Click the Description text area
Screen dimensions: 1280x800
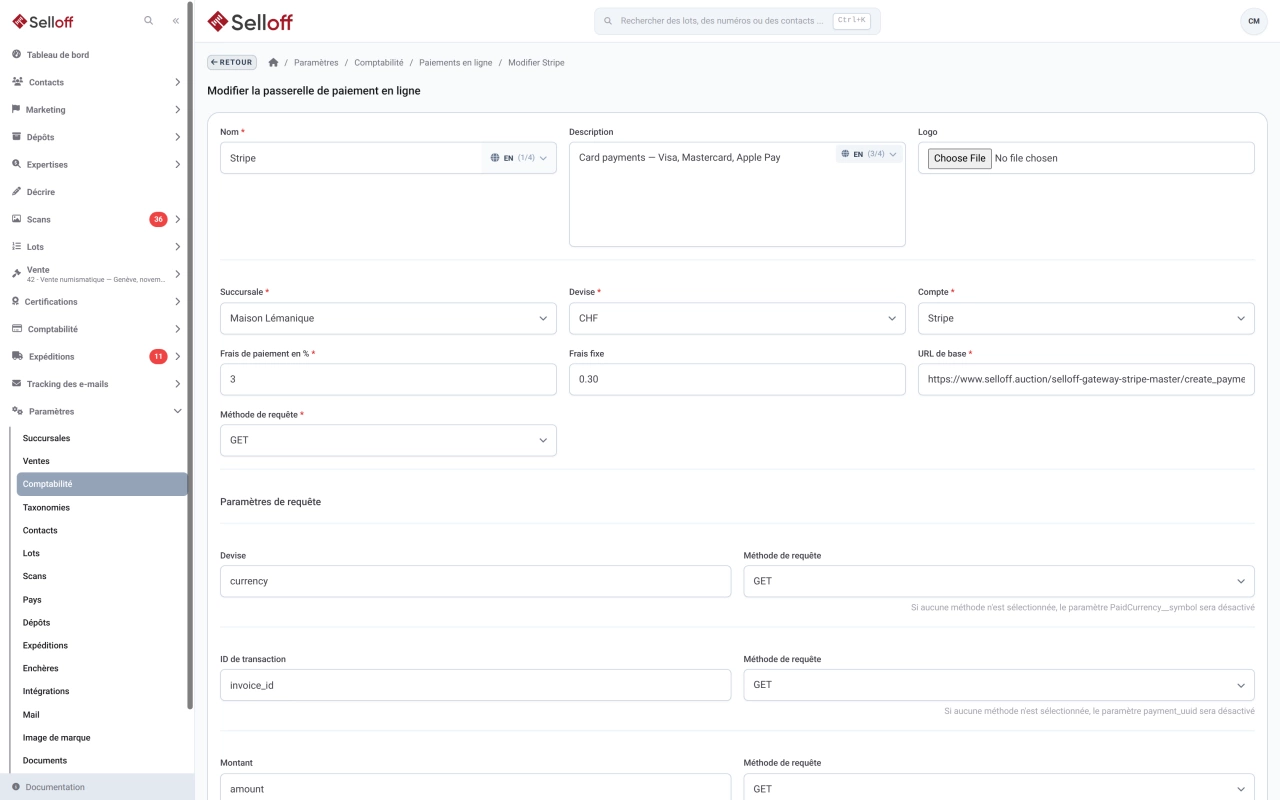point(737,194)
